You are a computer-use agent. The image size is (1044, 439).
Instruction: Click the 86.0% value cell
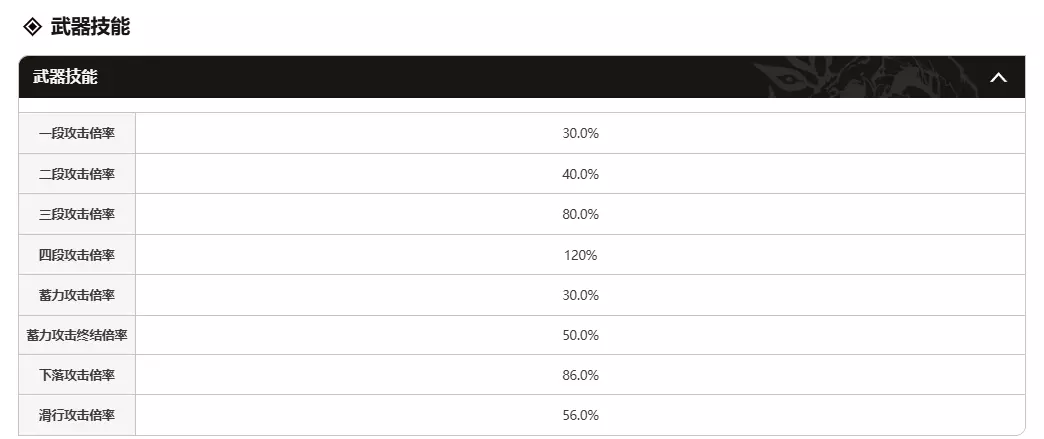pos(580,375)
